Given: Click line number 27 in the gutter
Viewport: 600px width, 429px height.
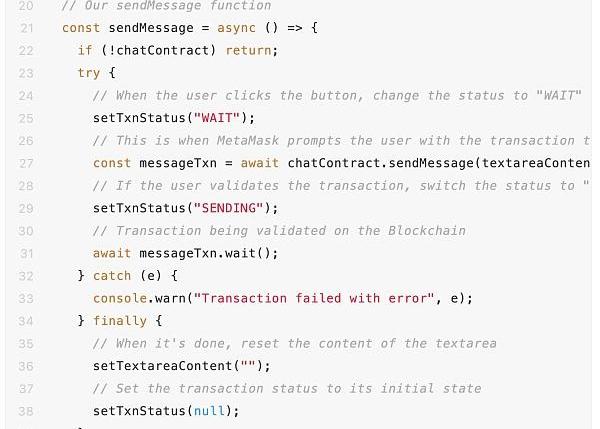Looking at the screenshot, I should click(26, 163).
